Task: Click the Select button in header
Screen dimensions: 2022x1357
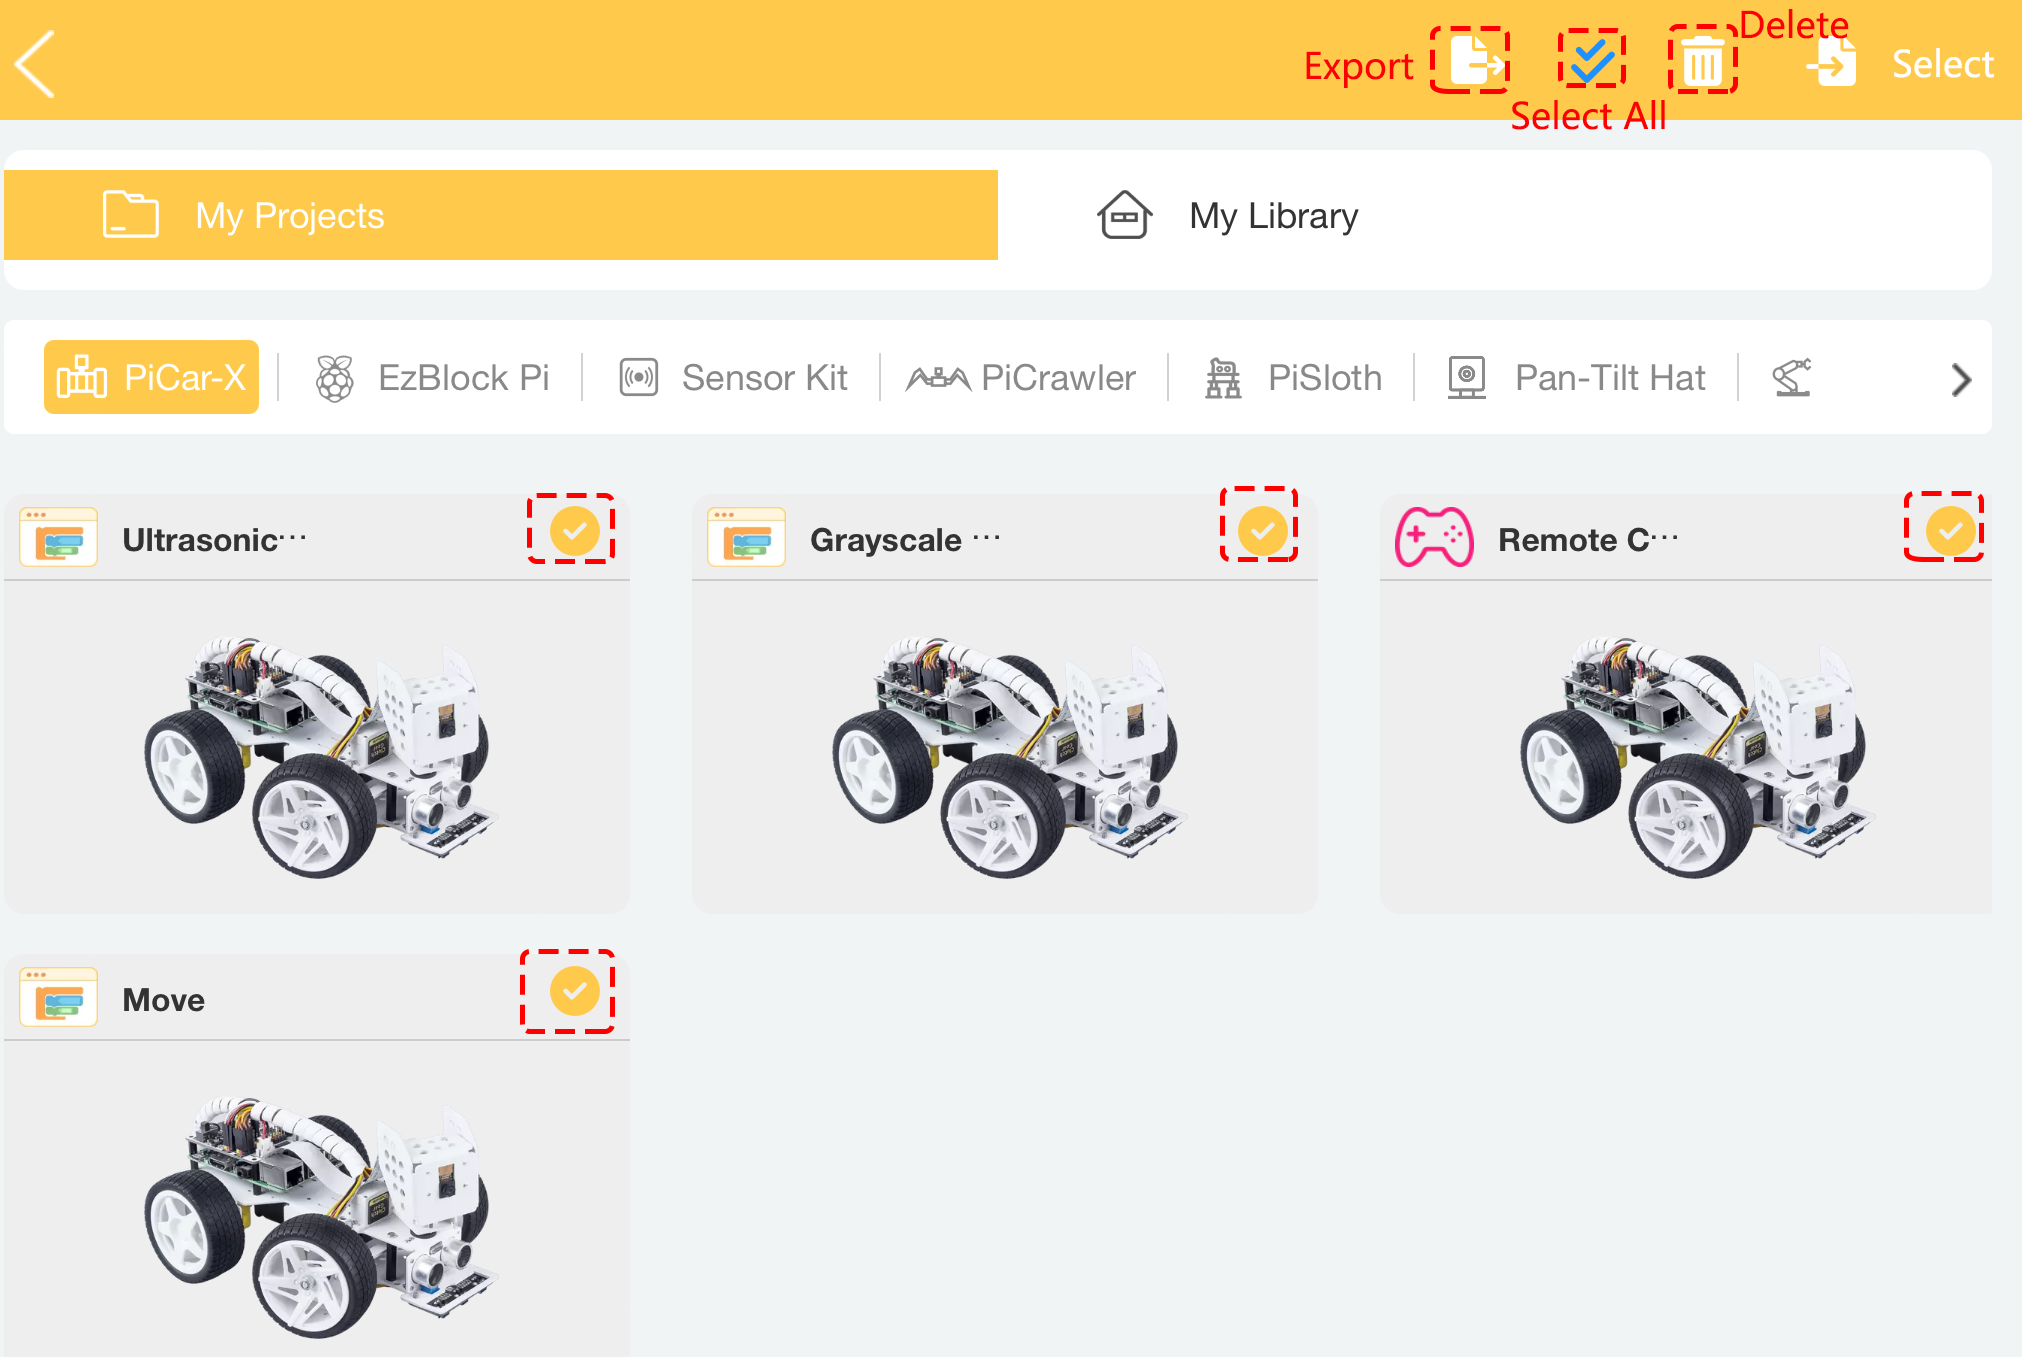Action: coord(1943,64)
